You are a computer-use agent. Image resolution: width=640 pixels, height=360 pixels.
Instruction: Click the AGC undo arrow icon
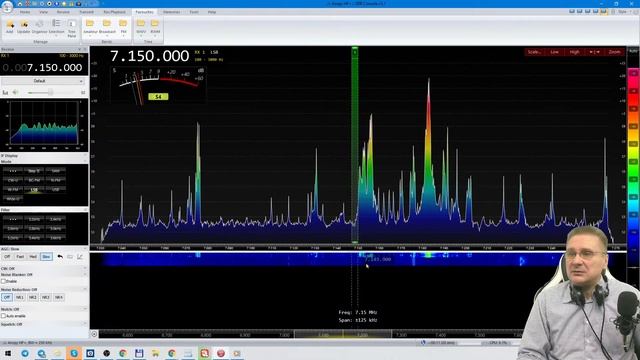tap(60, 257)
